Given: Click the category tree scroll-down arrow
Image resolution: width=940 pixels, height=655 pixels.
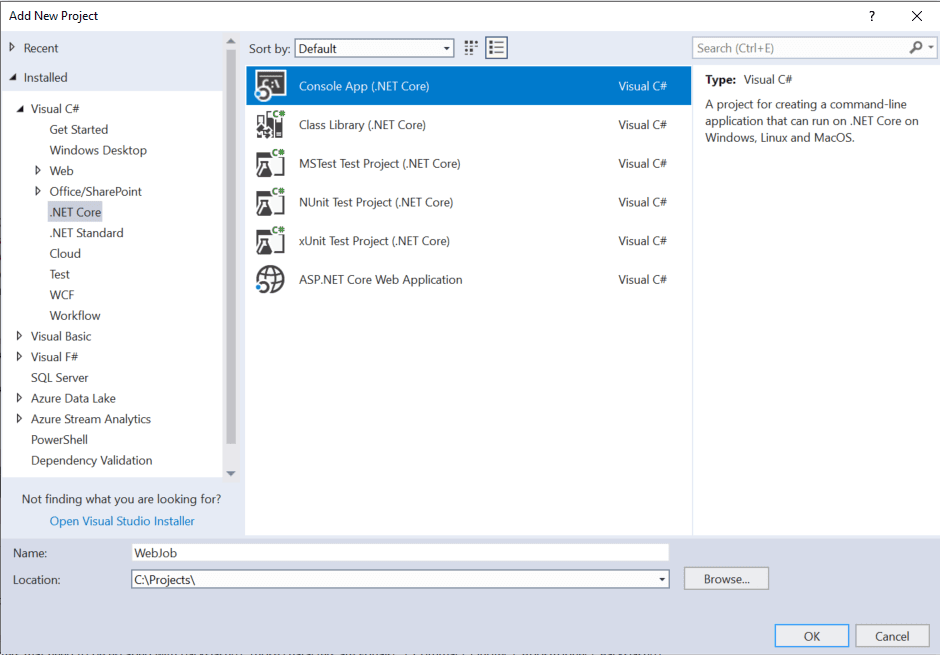Looking at the screenshot, I should click(x=231, y=473).
